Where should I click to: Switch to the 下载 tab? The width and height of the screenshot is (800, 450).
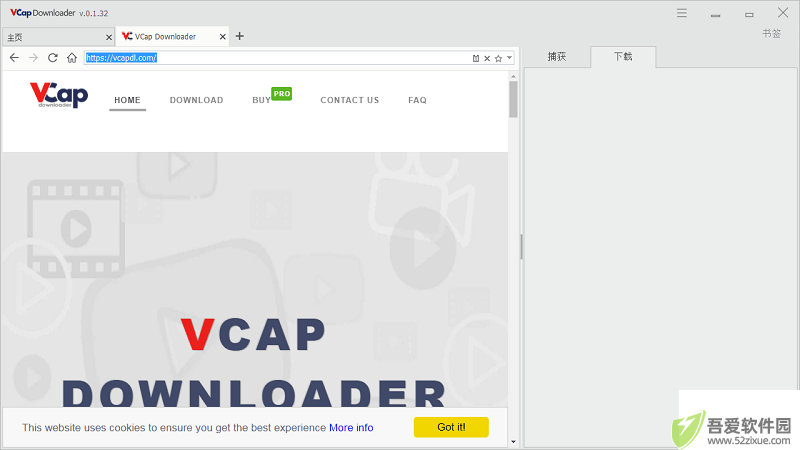pyautogui.click(x=623, y=57)
